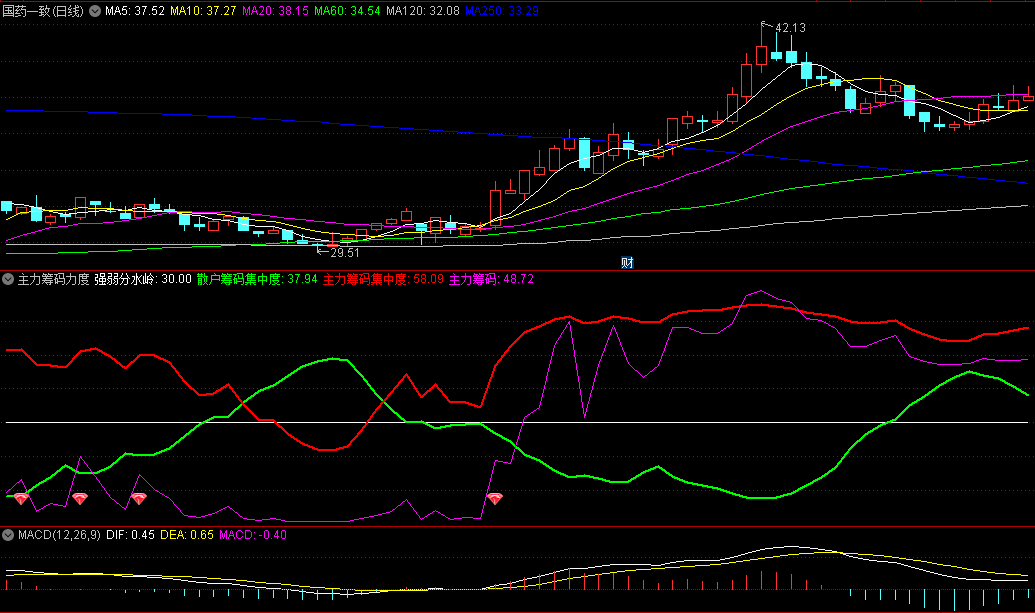Click the first red diamond signal icon
1035x613 pixels.
pyautogui.click(x=21, y=499)
